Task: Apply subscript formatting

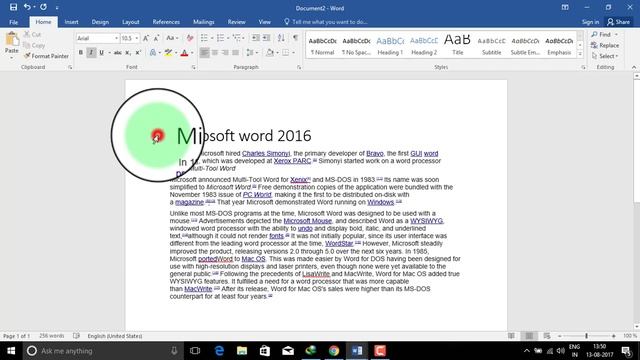Action: [x=128, y=53]
